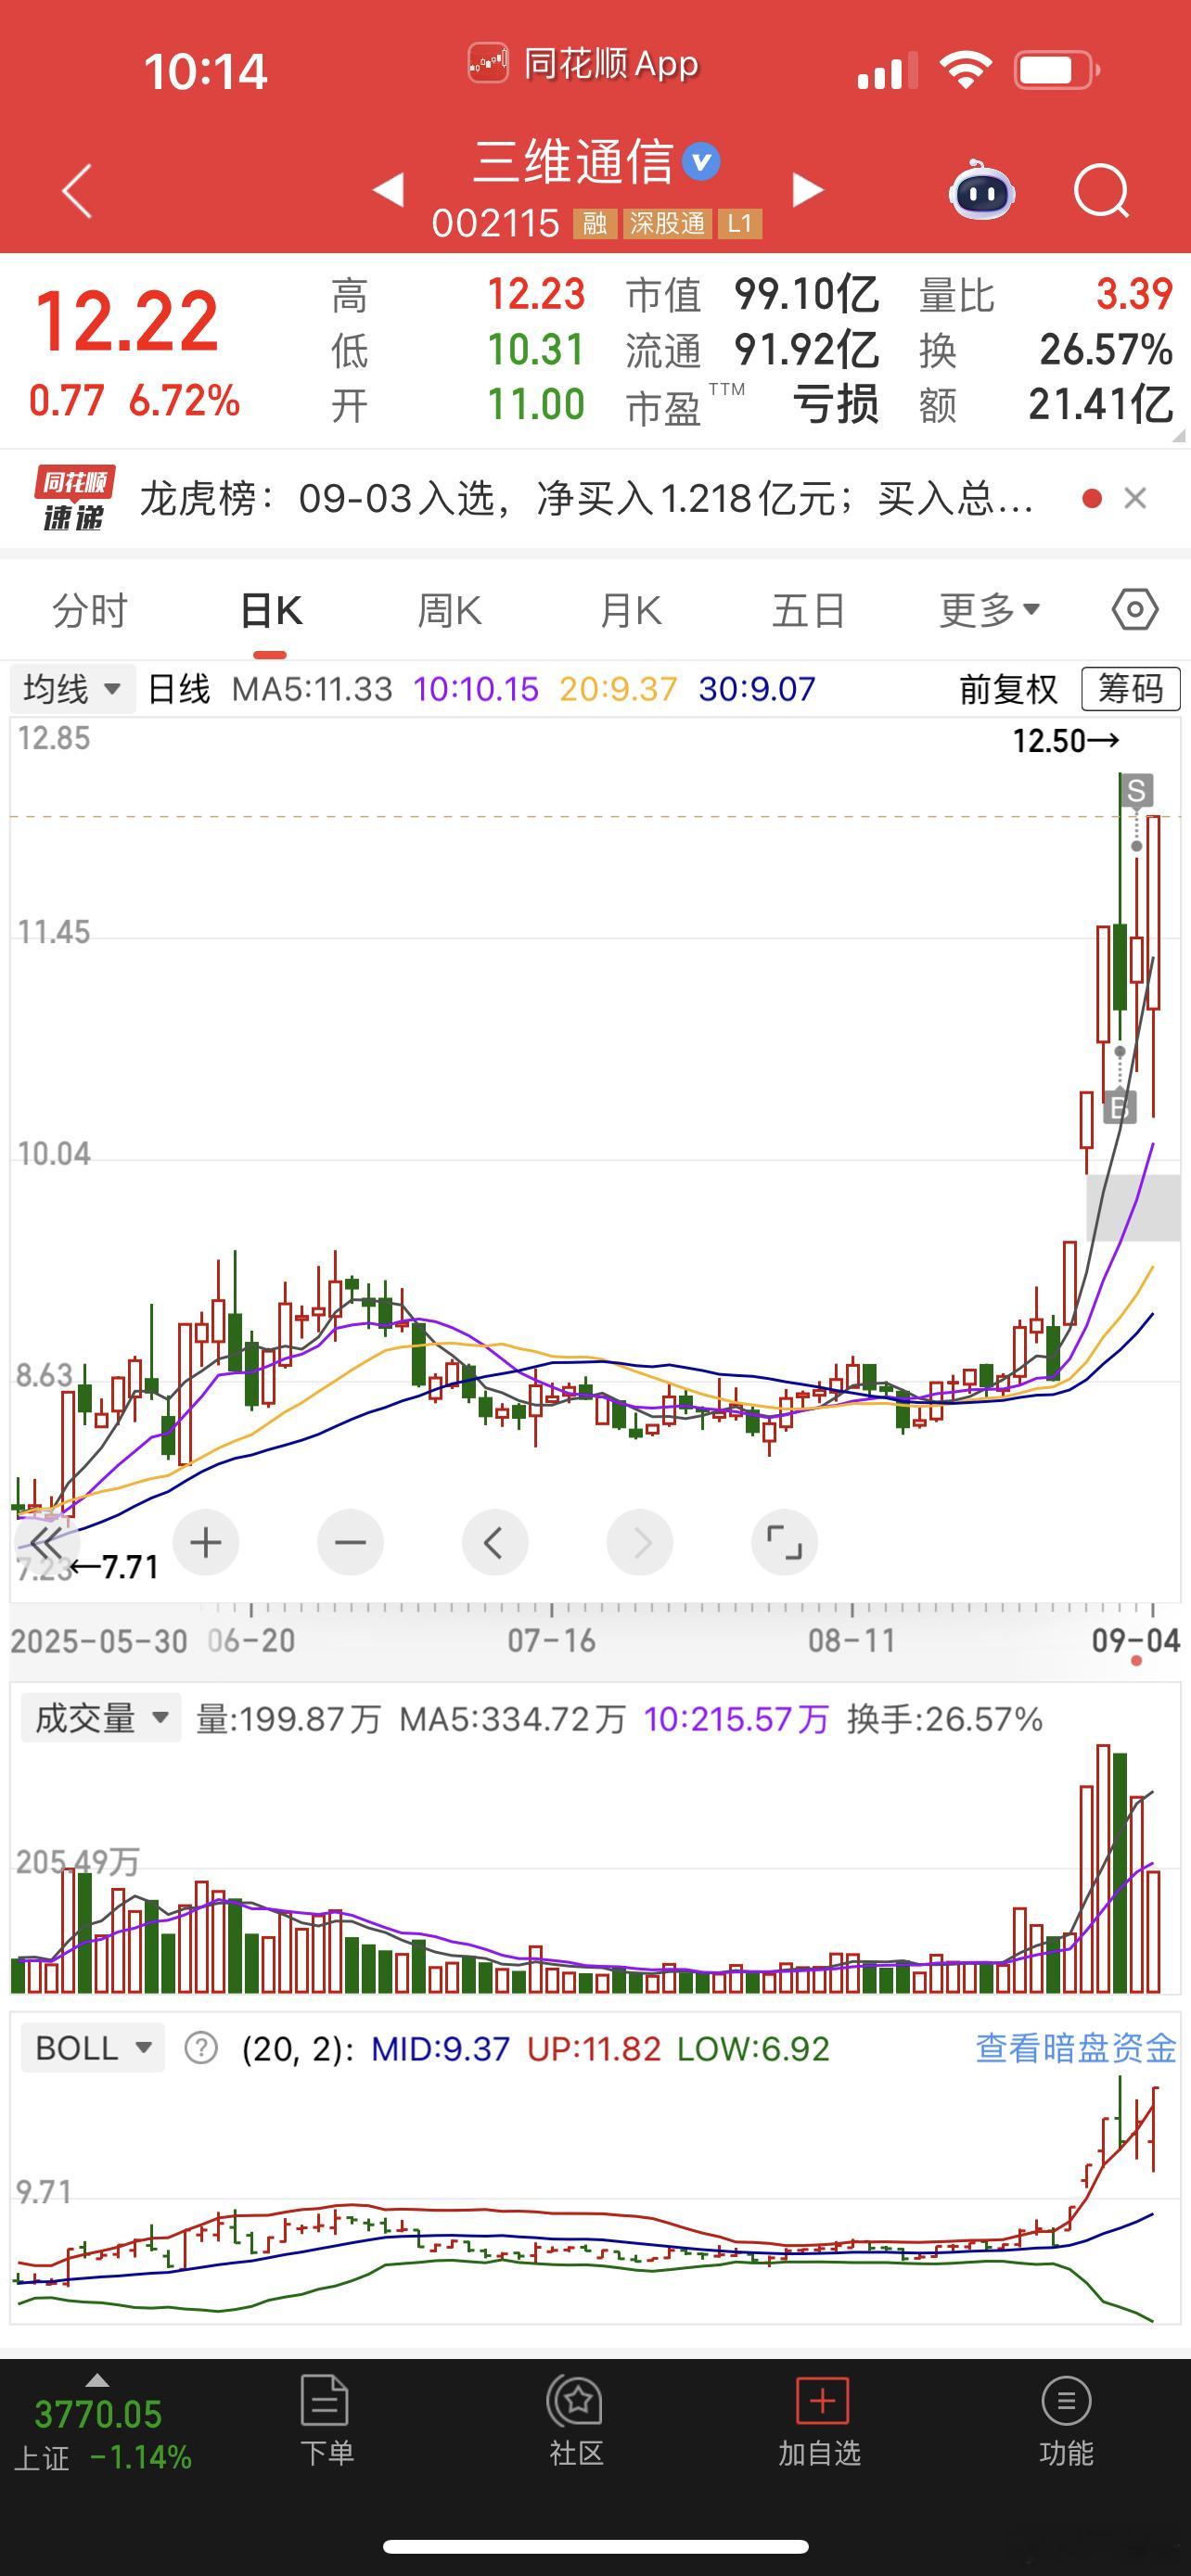
Task: Tap the S sell marker on the chart
Action: (x=1136, y=791)
